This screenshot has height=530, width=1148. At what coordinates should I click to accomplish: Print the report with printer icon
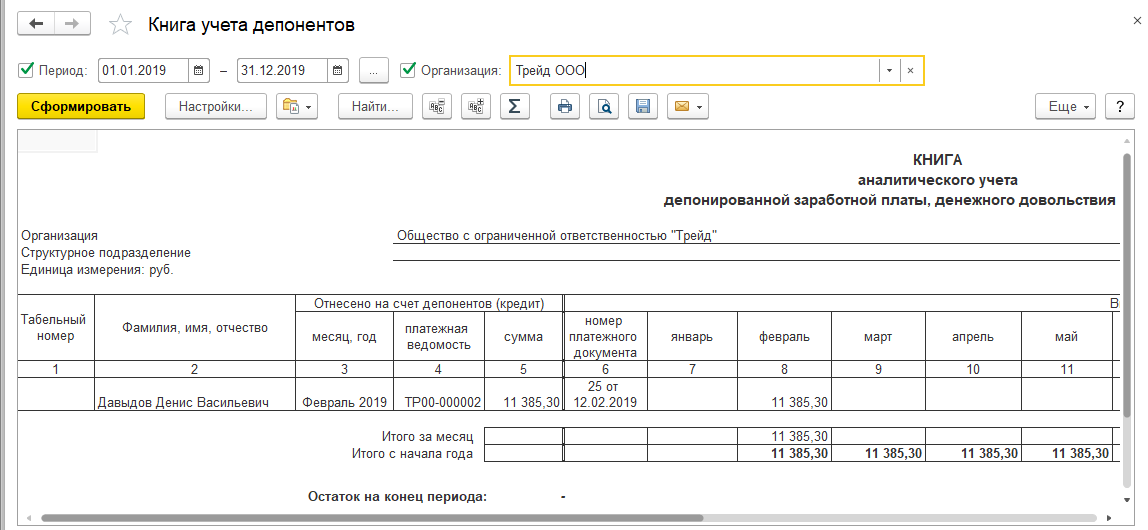point(564,106)
